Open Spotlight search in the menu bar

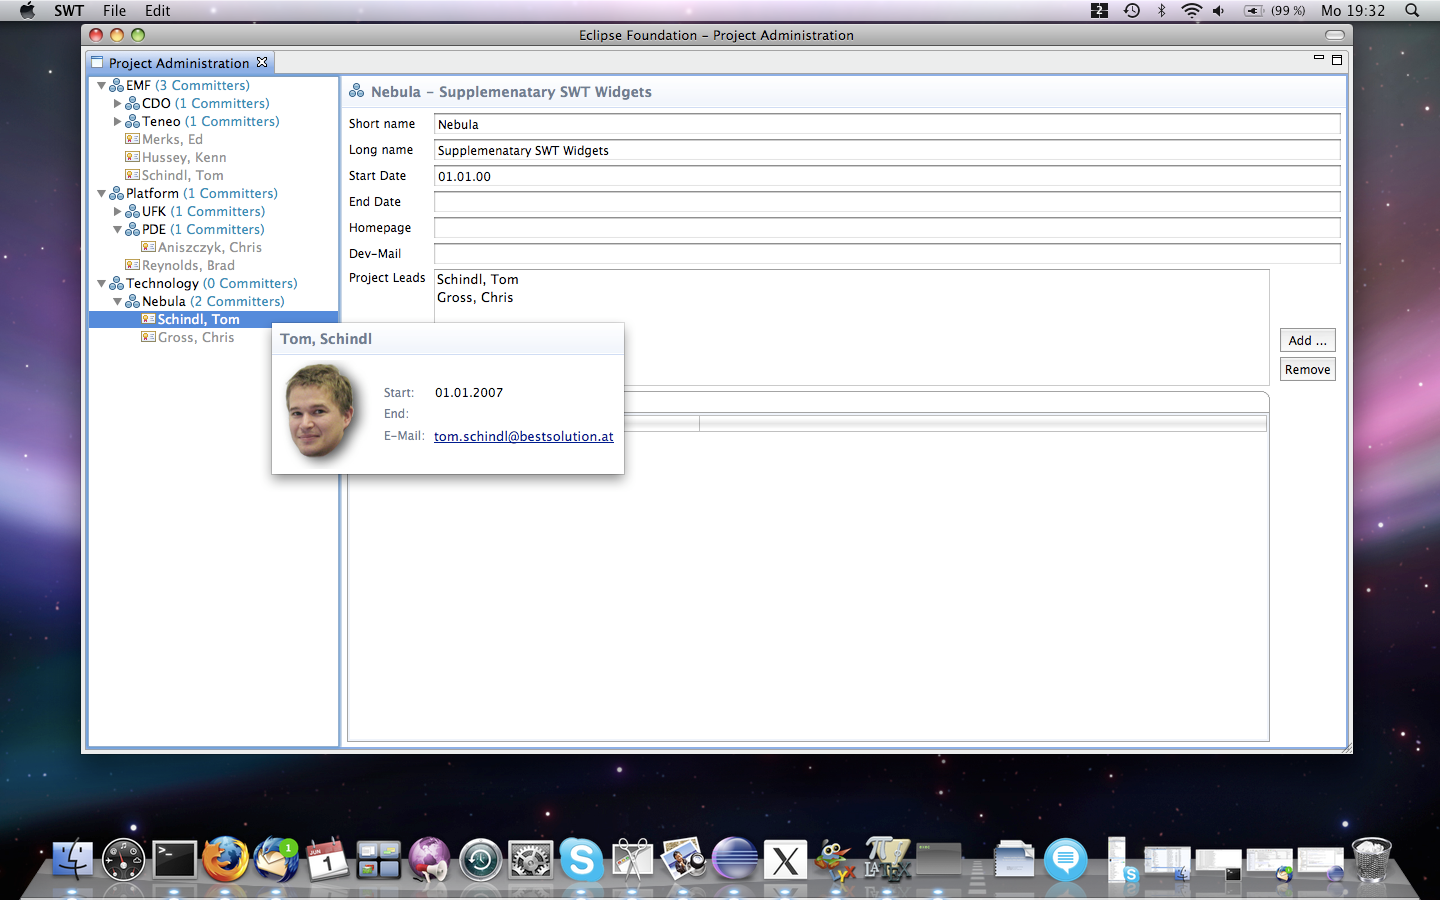click(1412, 11)
